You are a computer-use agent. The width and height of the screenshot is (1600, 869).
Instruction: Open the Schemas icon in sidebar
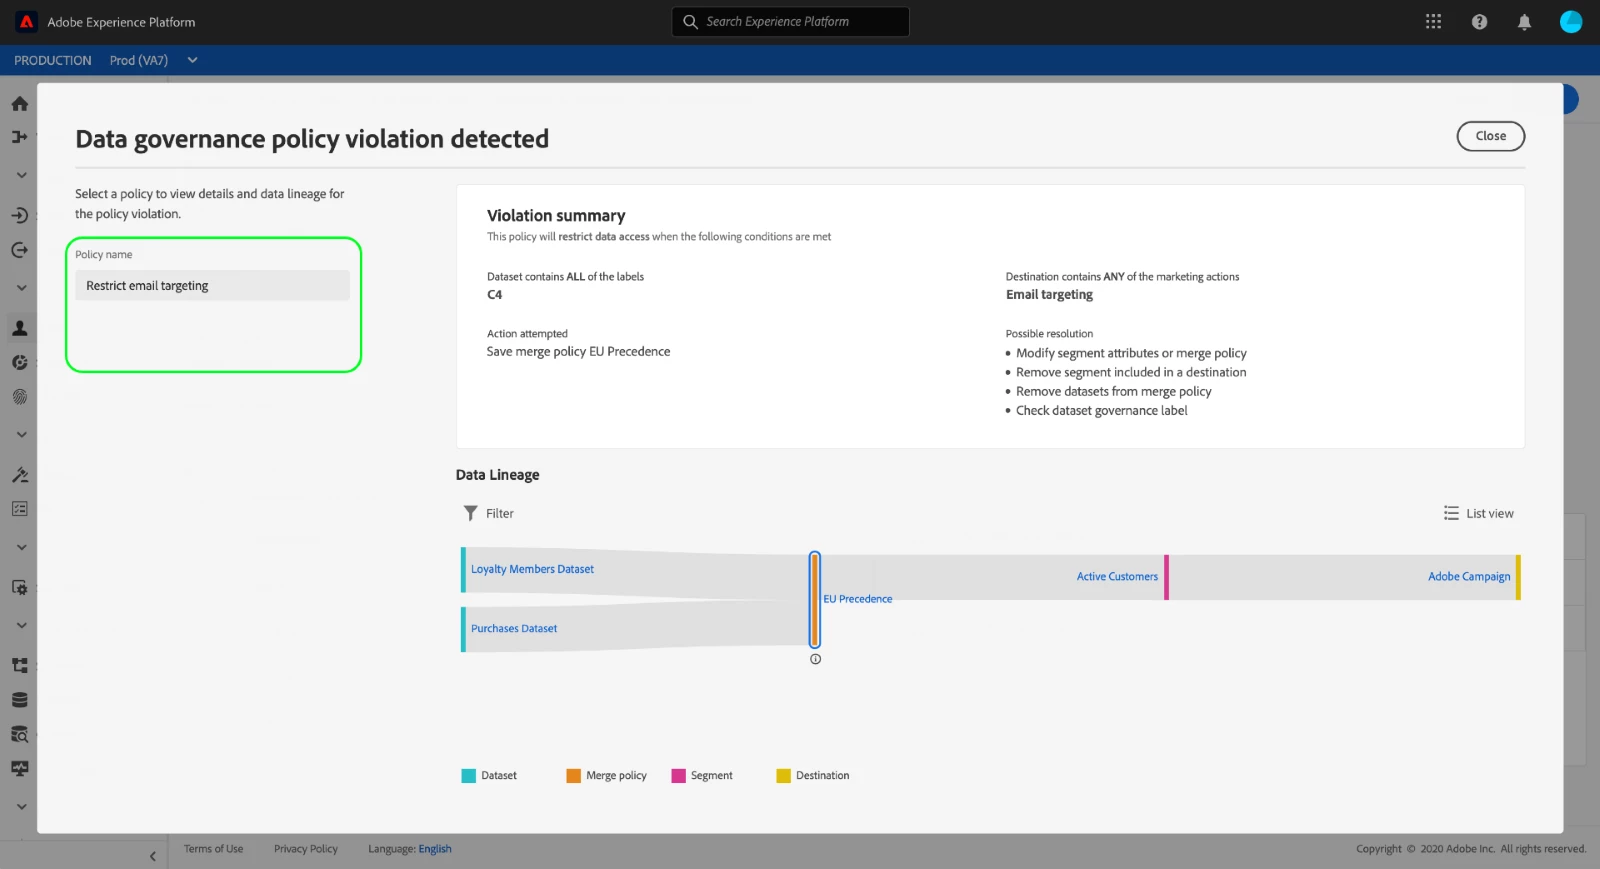pyautogui.click(x=19, y=665)
